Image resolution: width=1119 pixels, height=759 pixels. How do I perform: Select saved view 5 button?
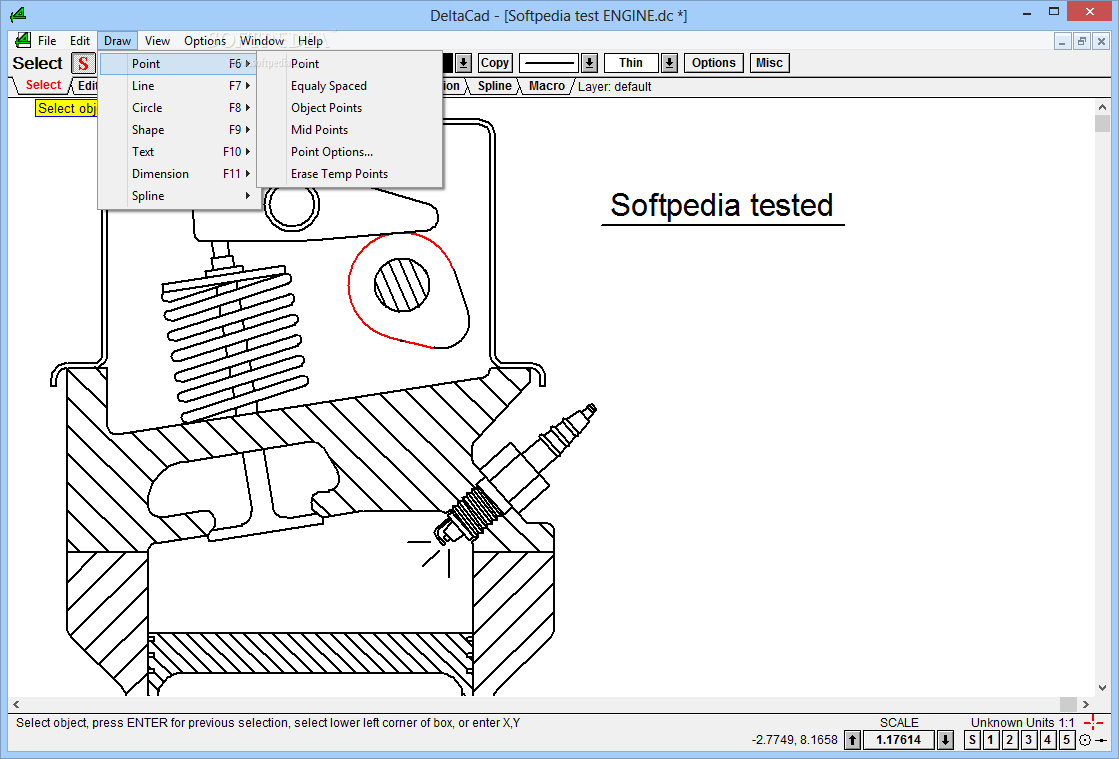1066,740
